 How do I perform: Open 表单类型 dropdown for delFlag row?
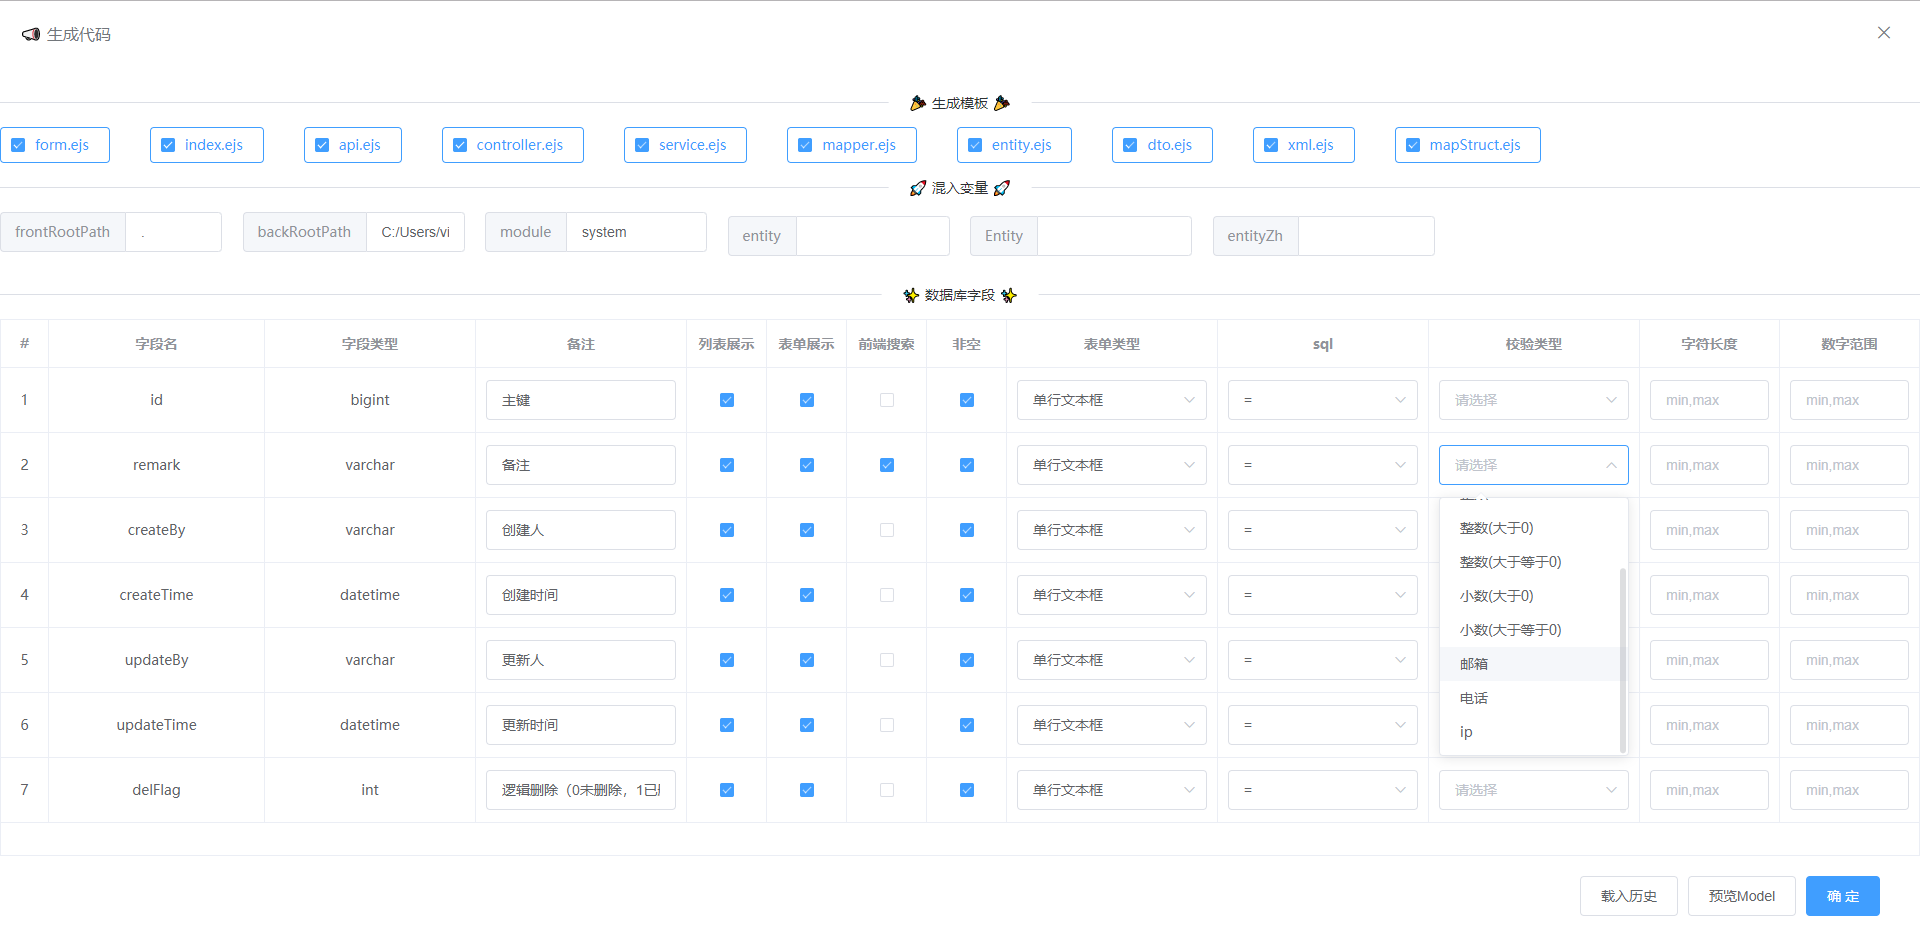point(1112,790)
